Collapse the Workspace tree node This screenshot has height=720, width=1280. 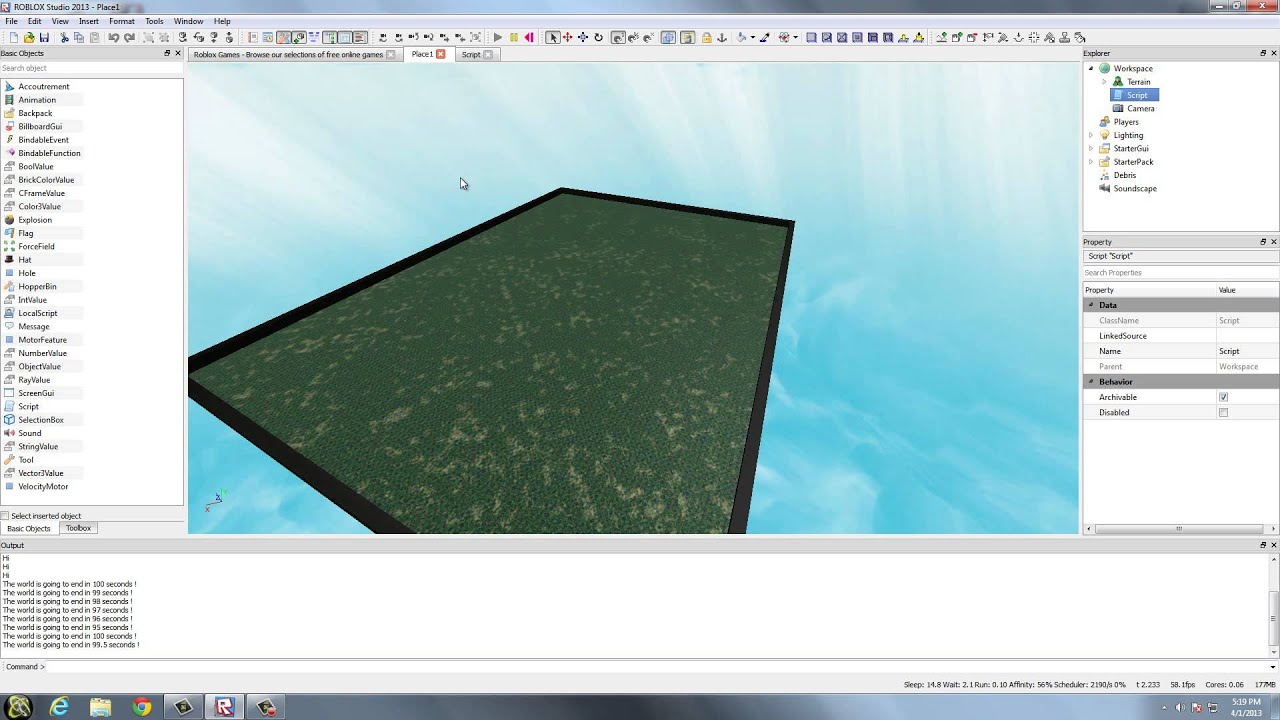pos(1091,68)
